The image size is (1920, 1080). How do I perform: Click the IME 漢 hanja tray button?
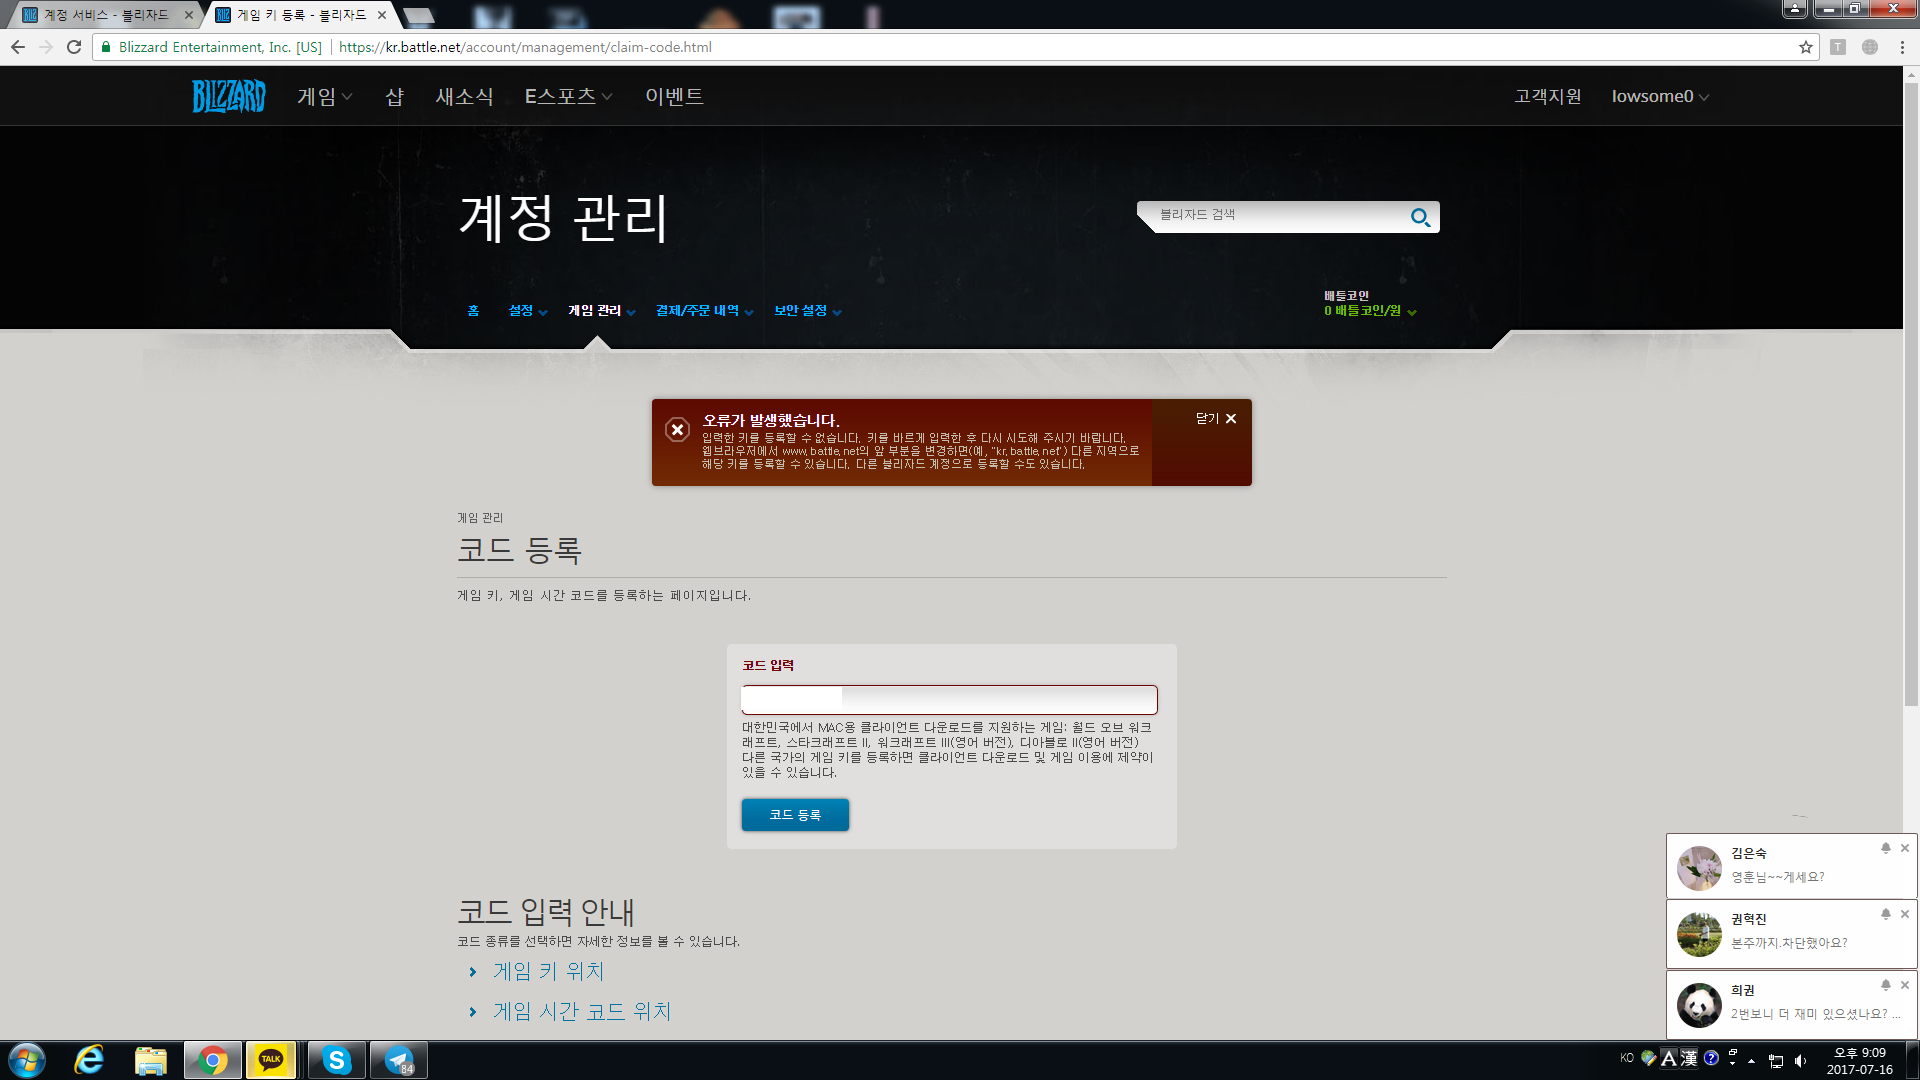[1689, 1058]
